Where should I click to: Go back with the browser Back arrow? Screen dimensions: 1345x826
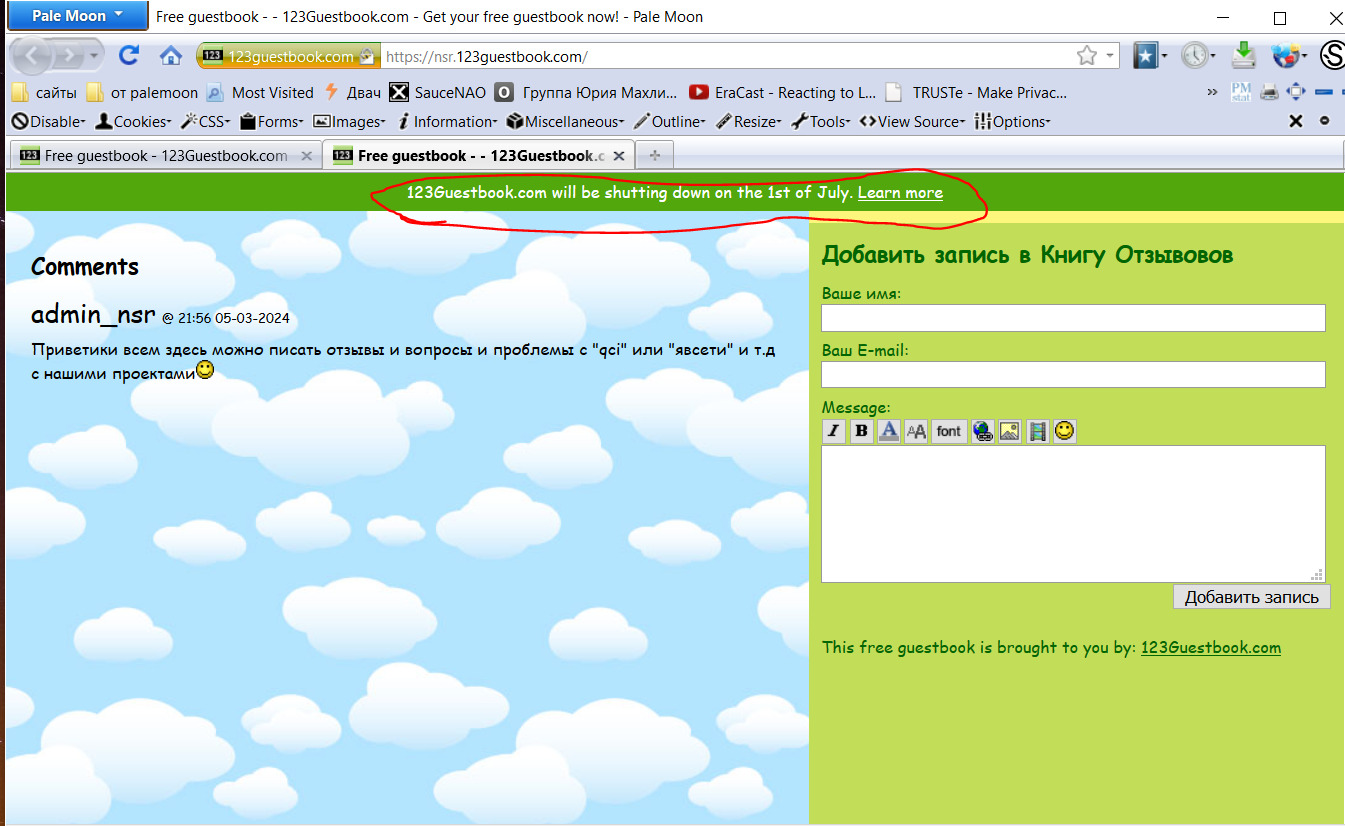pos(33,56)
